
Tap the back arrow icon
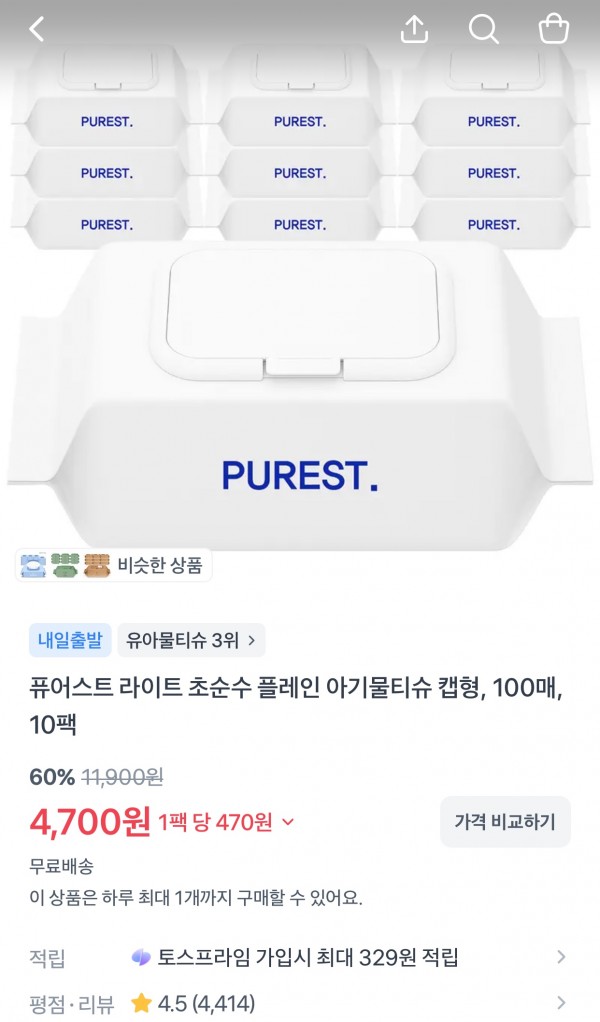tap(36, 29)
